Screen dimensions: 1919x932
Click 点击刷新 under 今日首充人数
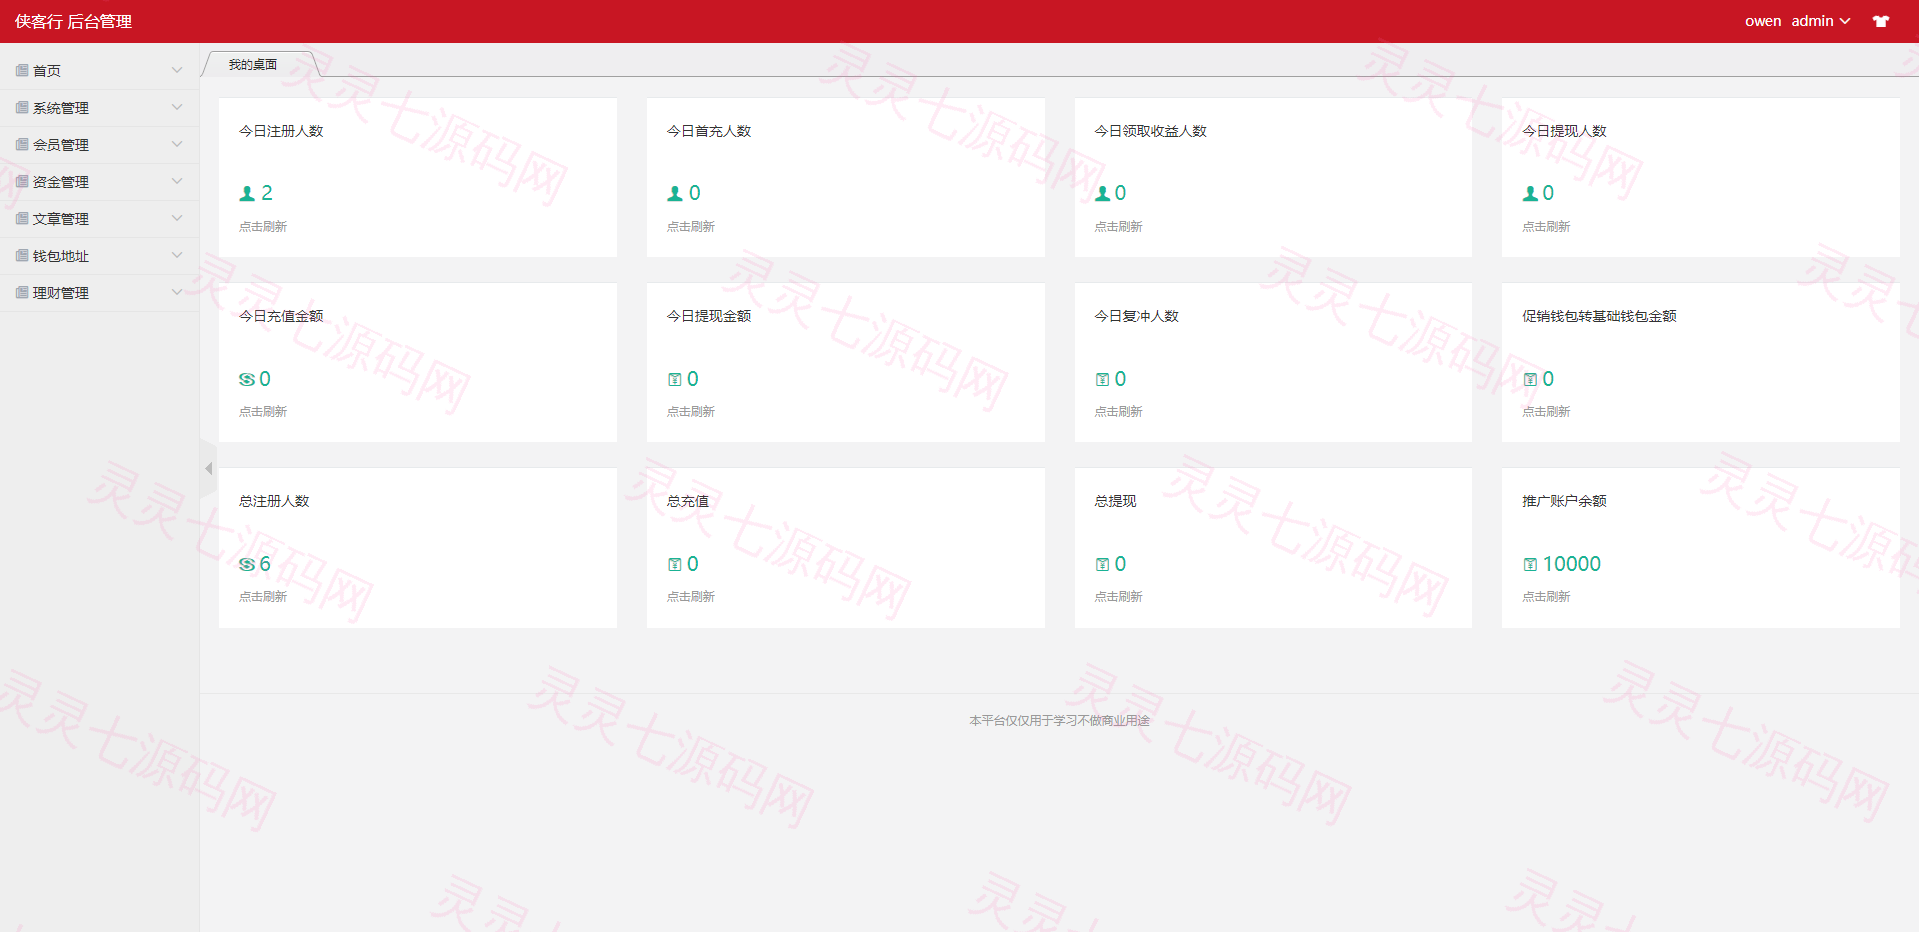pos(691,227)
